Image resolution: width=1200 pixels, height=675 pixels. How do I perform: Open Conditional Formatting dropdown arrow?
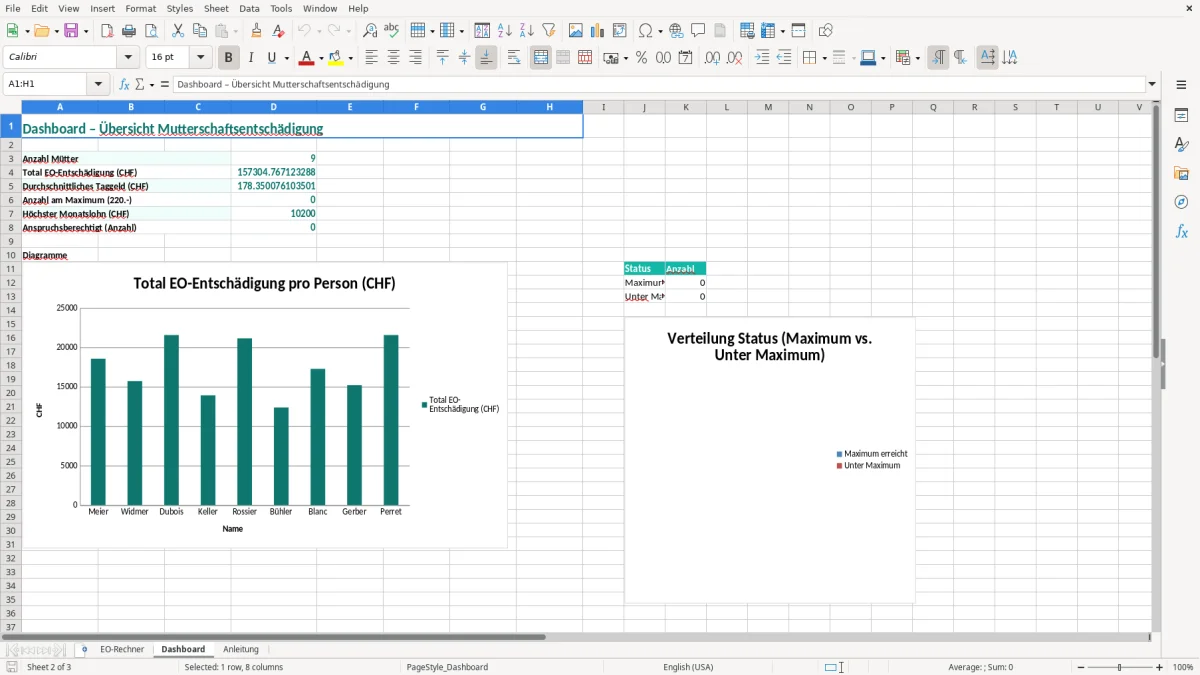pos(917,58)
